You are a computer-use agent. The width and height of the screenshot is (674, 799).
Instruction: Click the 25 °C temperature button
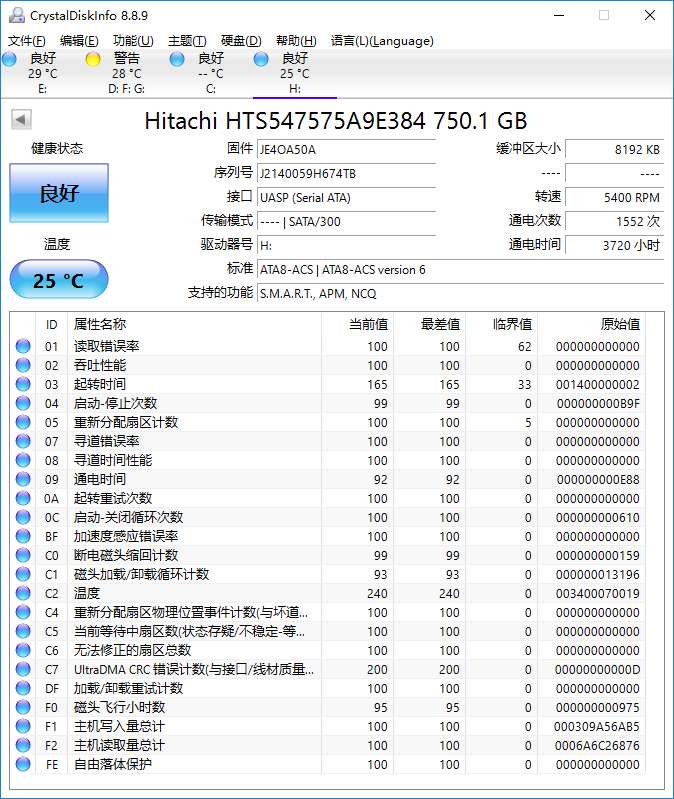tap(59, 279)
